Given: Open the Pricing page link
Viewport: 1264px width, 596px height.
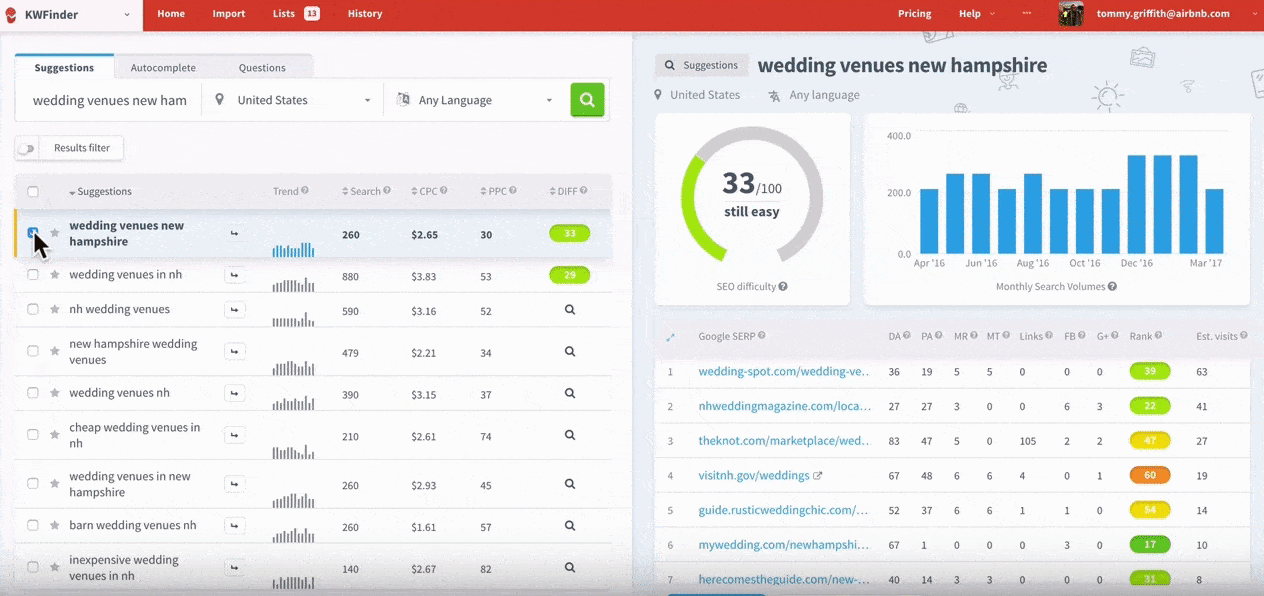Looking at the screenshot, I should [x=914, y=14].
